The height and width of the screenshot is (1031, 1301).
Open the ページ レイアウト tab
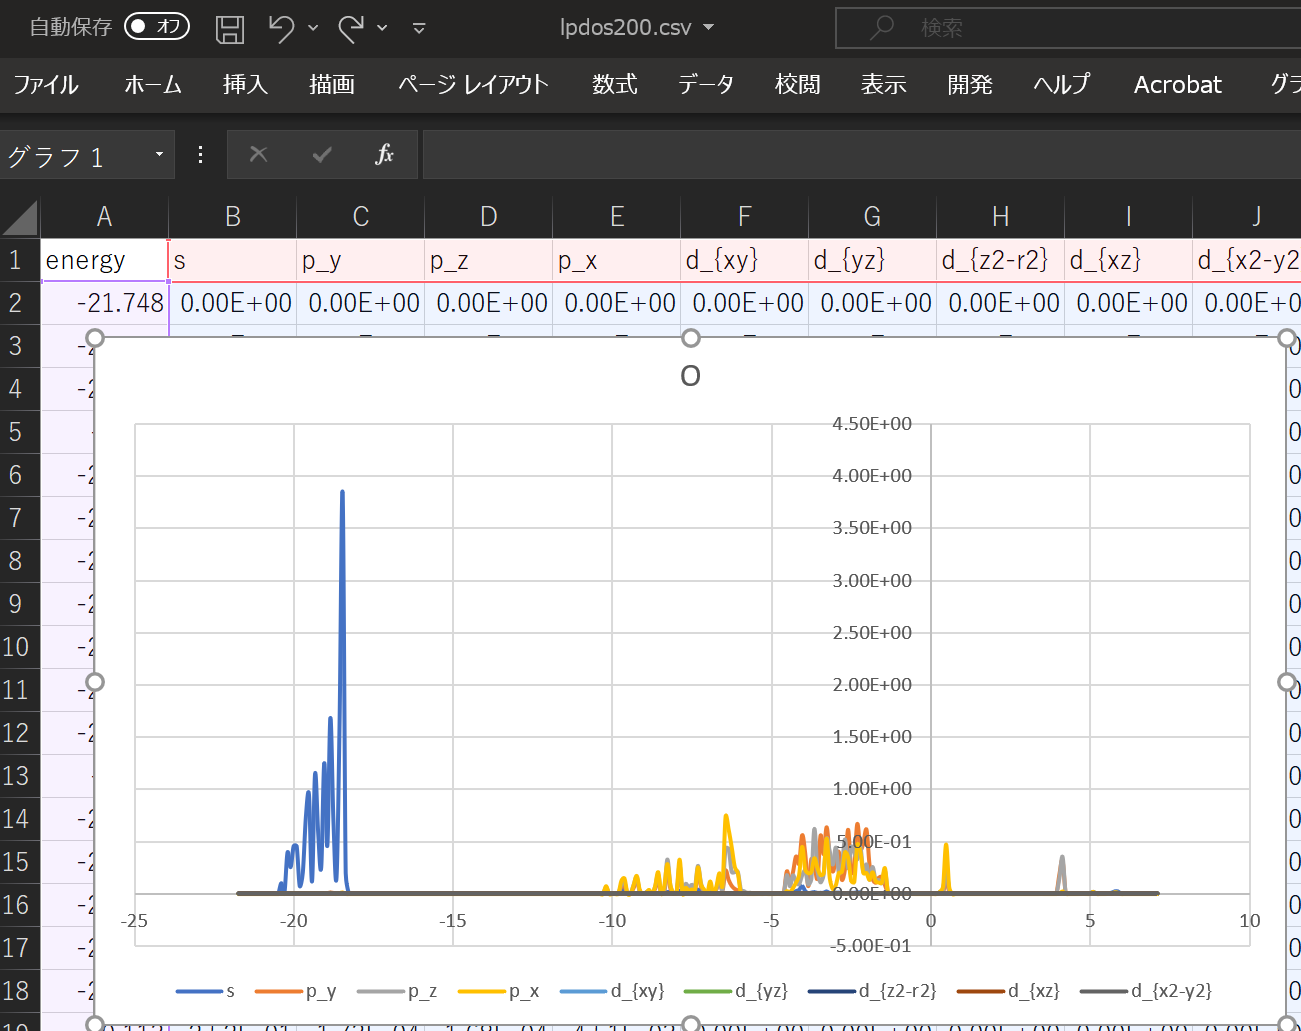click(473, 85)
